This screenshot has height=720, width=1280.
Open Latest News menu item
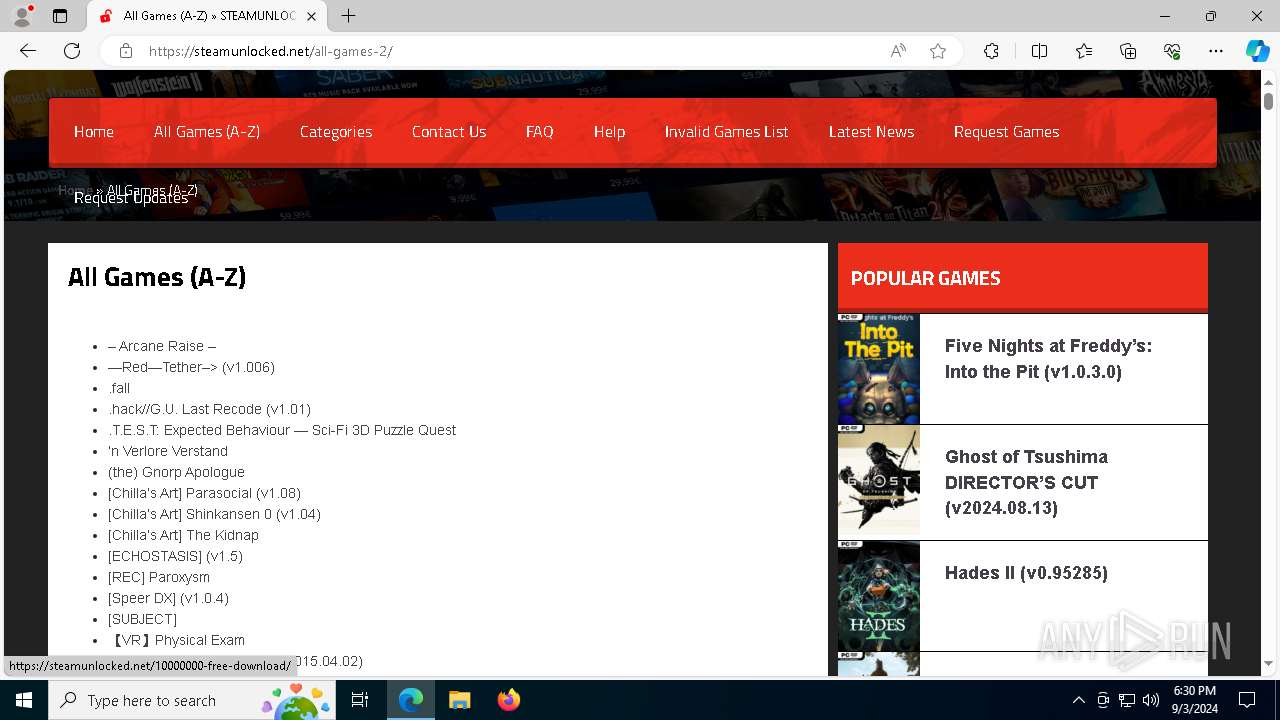coord(871,132)
